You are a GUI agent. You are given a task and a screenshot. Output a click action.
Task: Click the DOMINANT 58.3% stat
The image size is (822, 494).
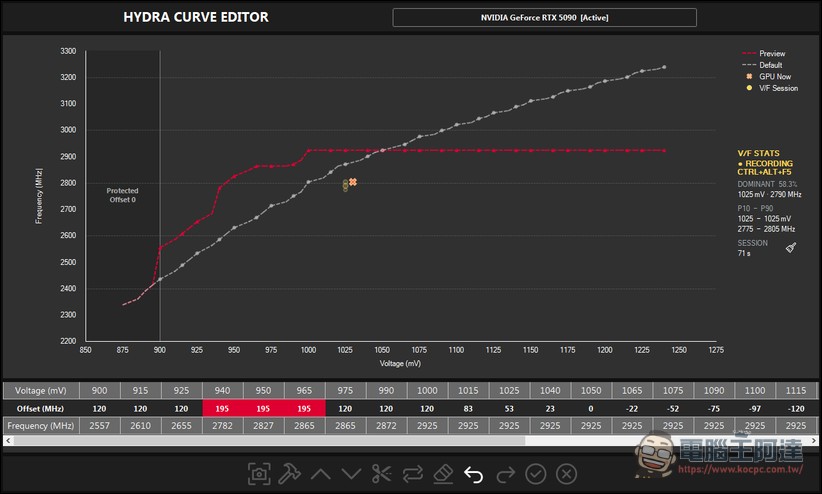pos(767,184)
